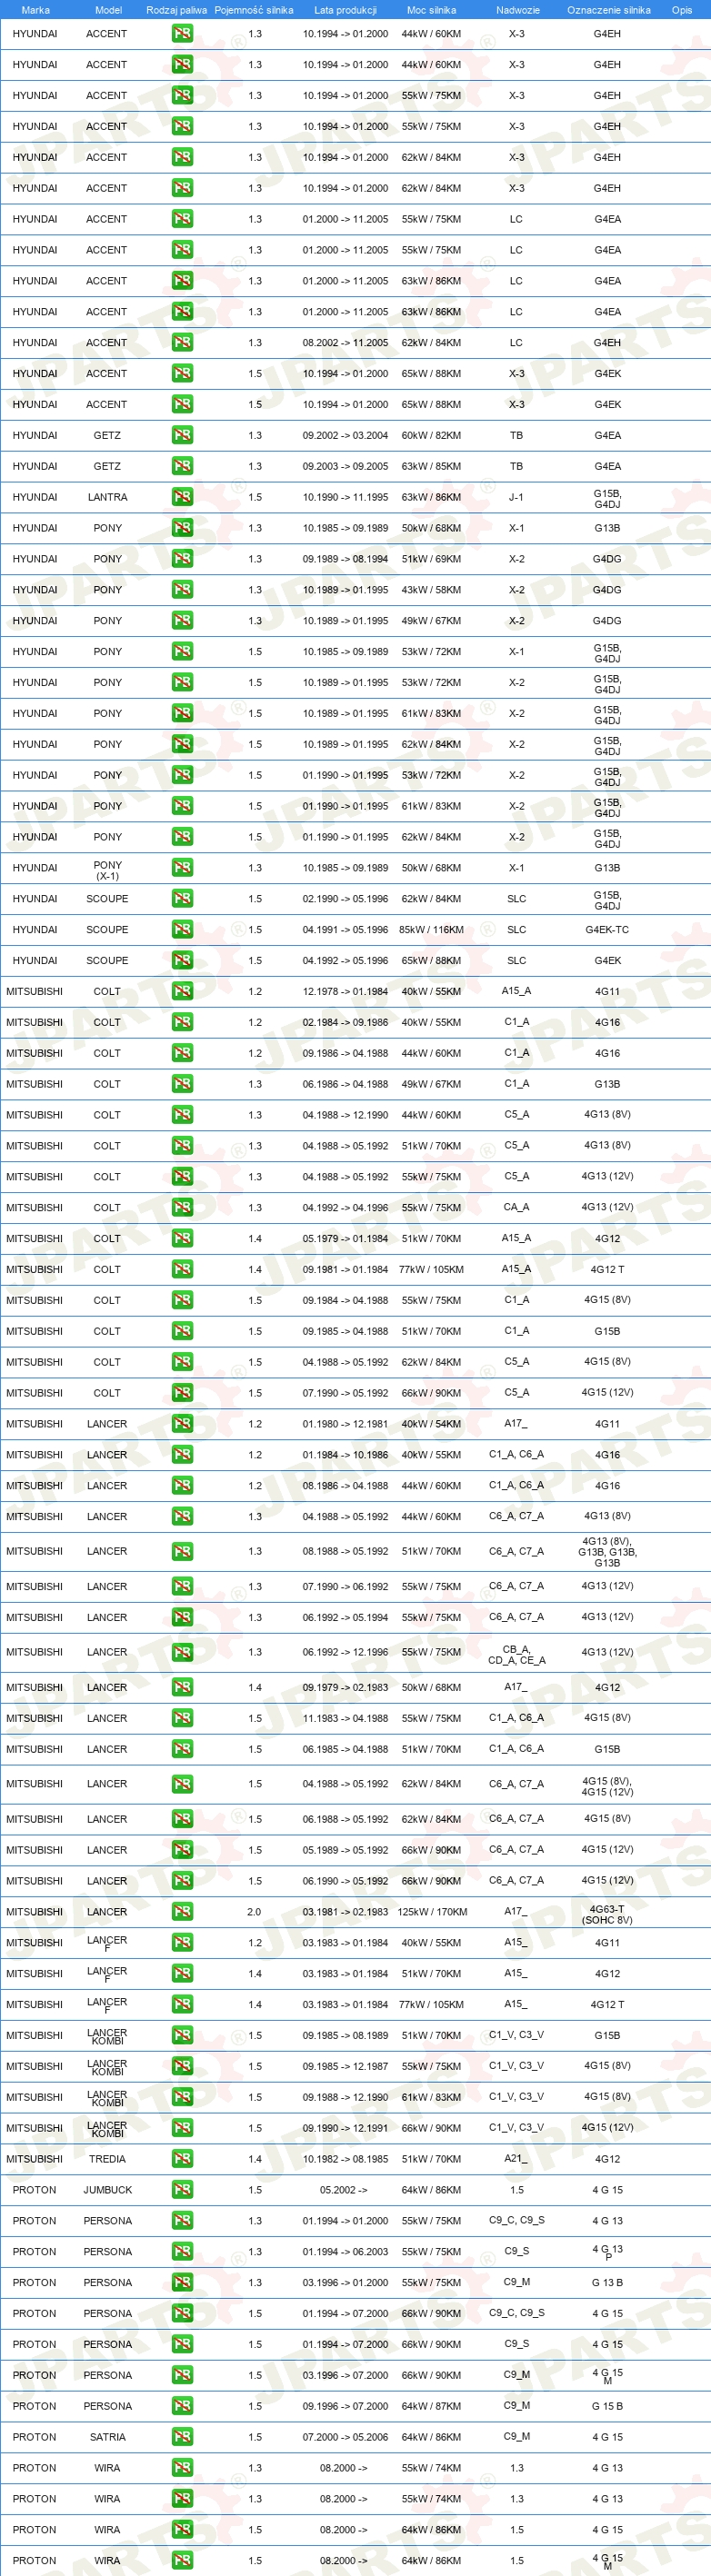This screenshot has width=711, height=2576.
Task: Click the fuel icon in the PONY 43kW / 58KM row
Action: [x=182, y=590]
